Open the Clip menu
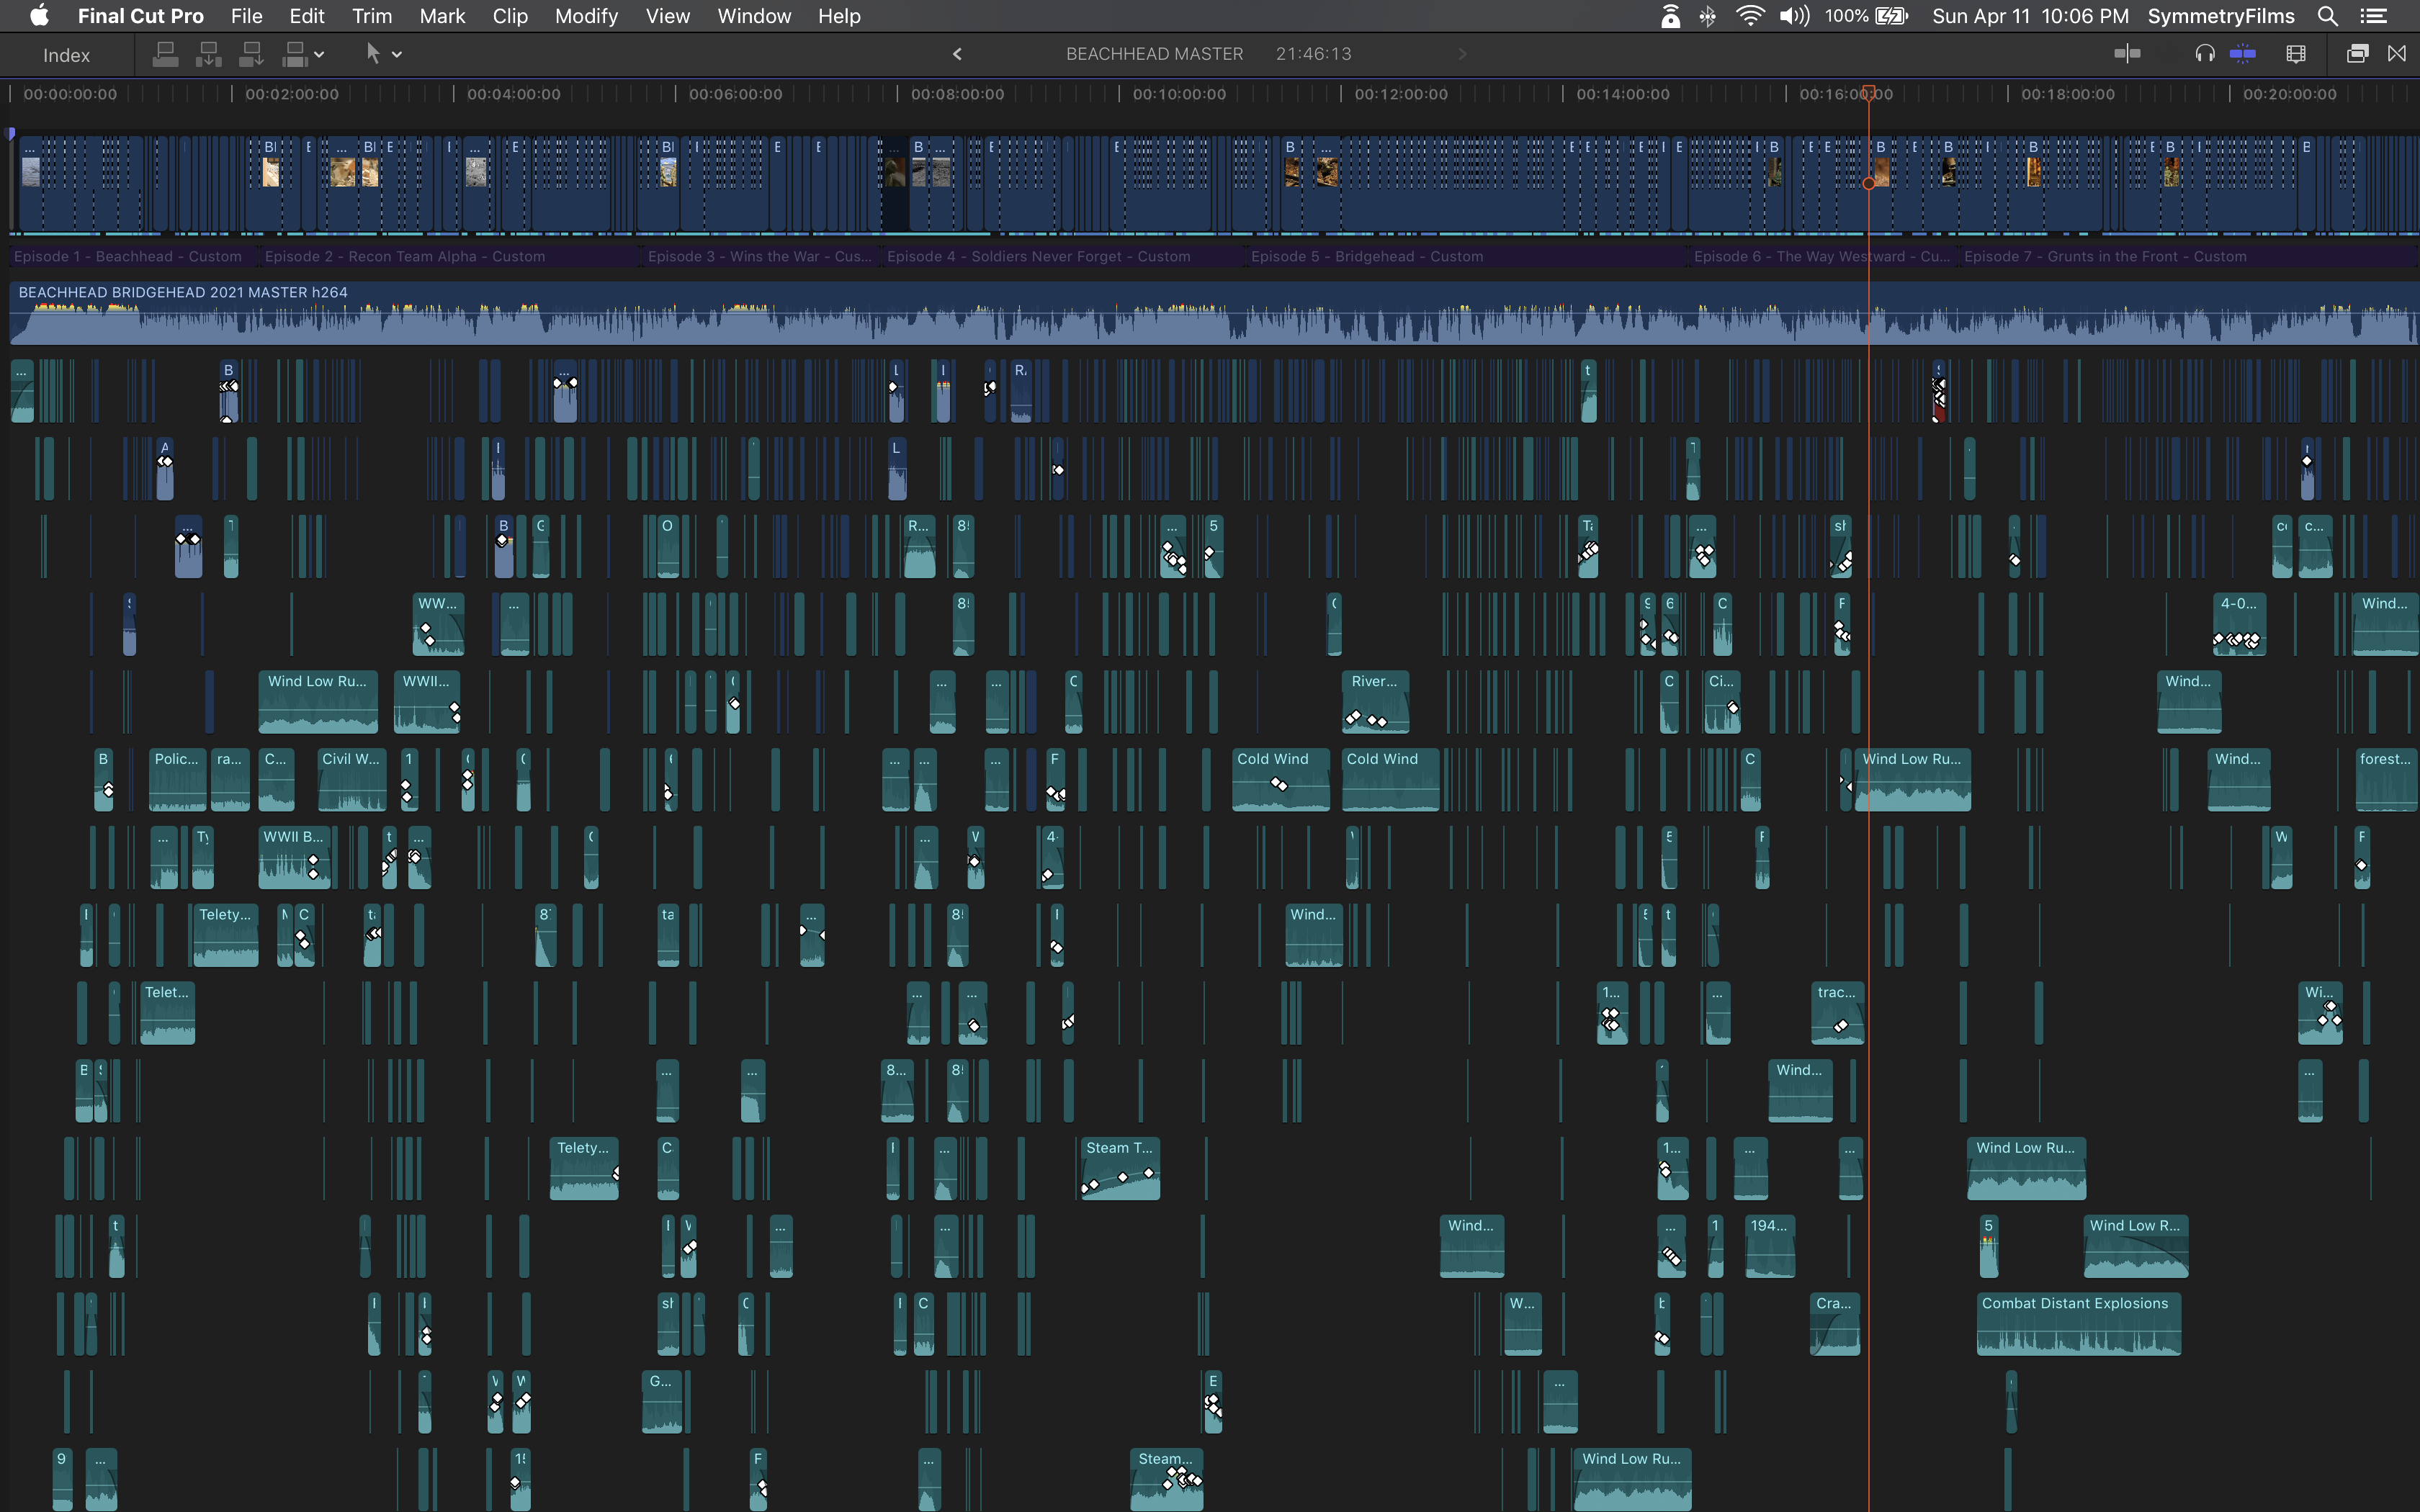The image size is (2420, 1512). [x=510, y=16]
